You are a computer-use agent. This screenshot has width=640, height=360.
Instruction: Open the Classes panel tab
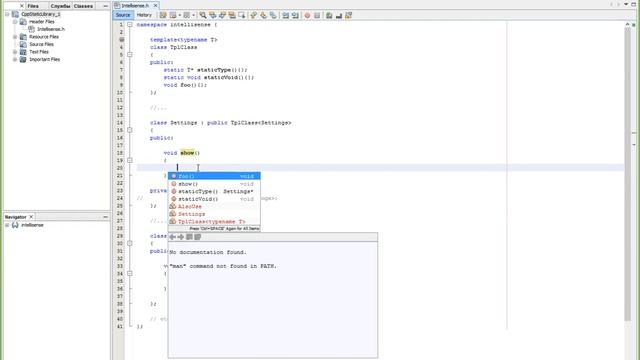[x=83, y=6]
